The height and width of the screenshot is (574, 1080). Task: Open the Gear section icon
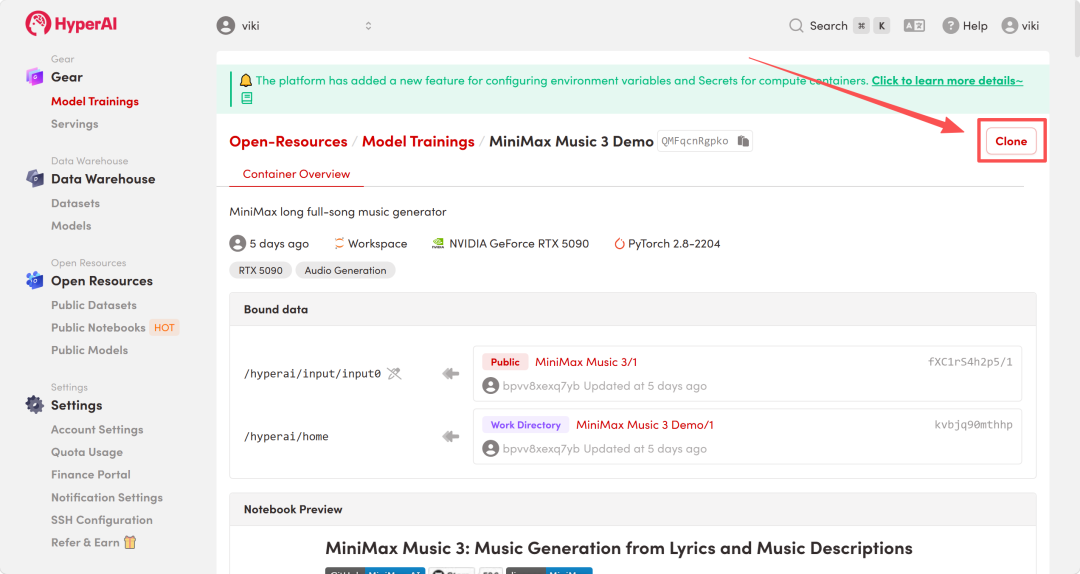pyautogui.click(x=34, y=76)
